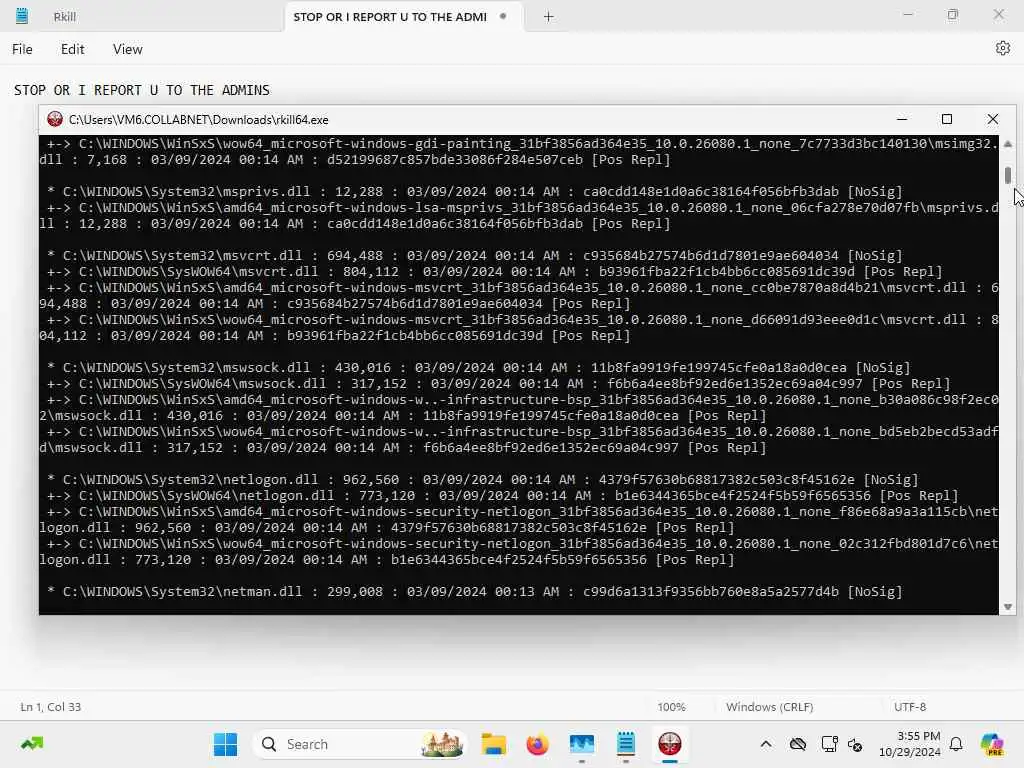Switch to the Rkill tab in Notepad
1024x768 pixels.
pyautogui.click(x=65, y=17)
